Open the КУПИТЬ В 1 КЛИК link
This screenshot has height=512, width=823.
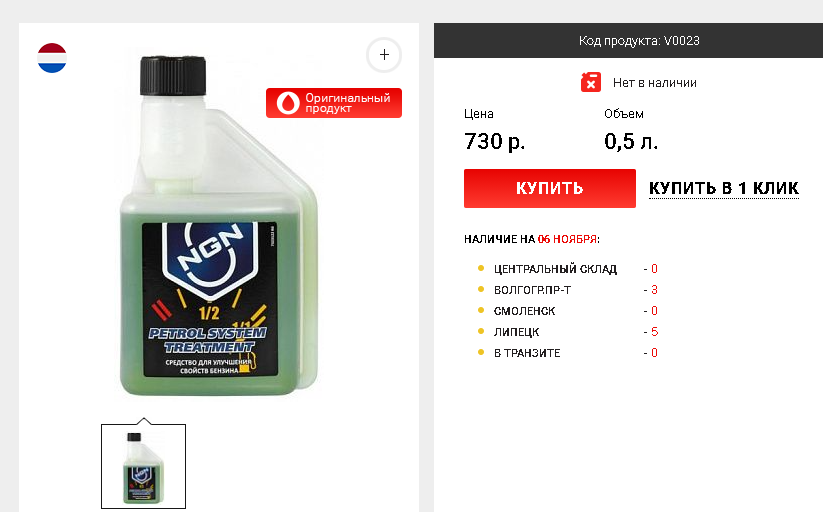coord(724,188)
